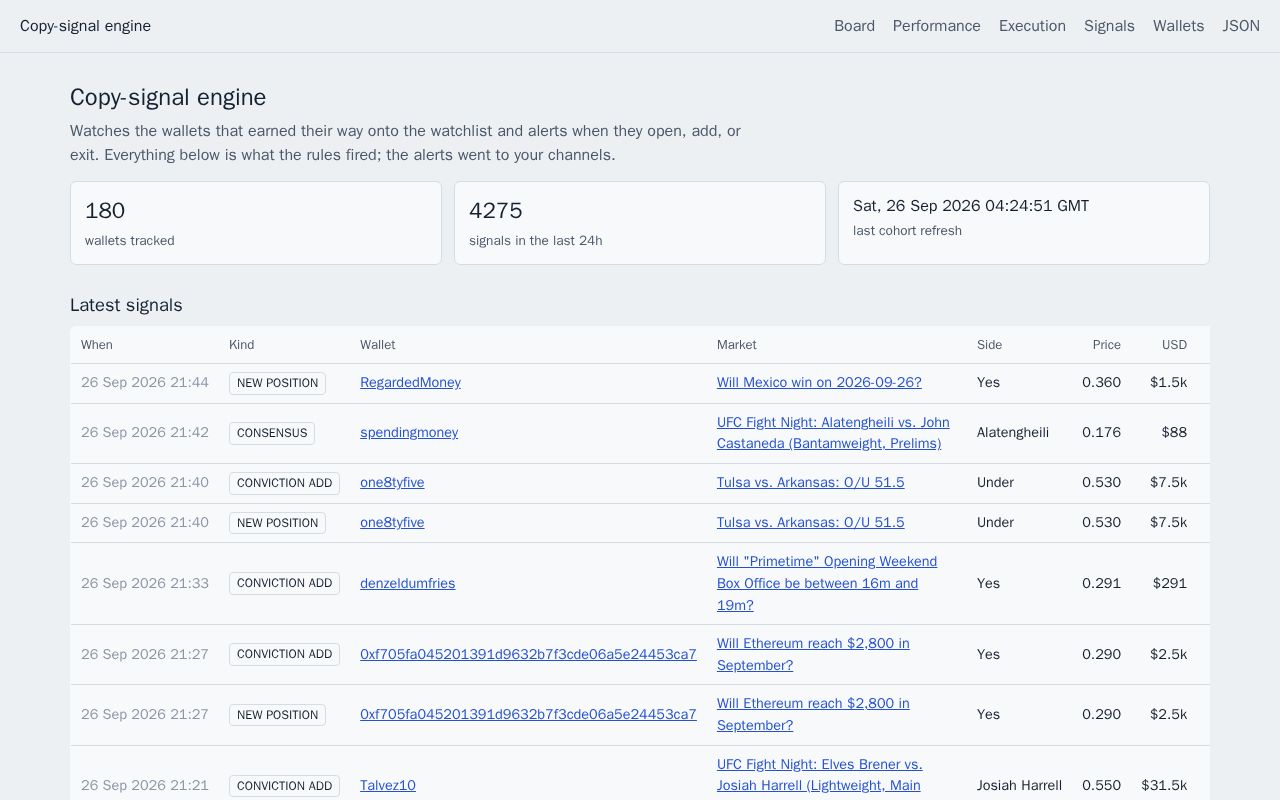This screenshot has width=1280, height=800.
Task: Click the Kind column header
Action: (242, 345)
